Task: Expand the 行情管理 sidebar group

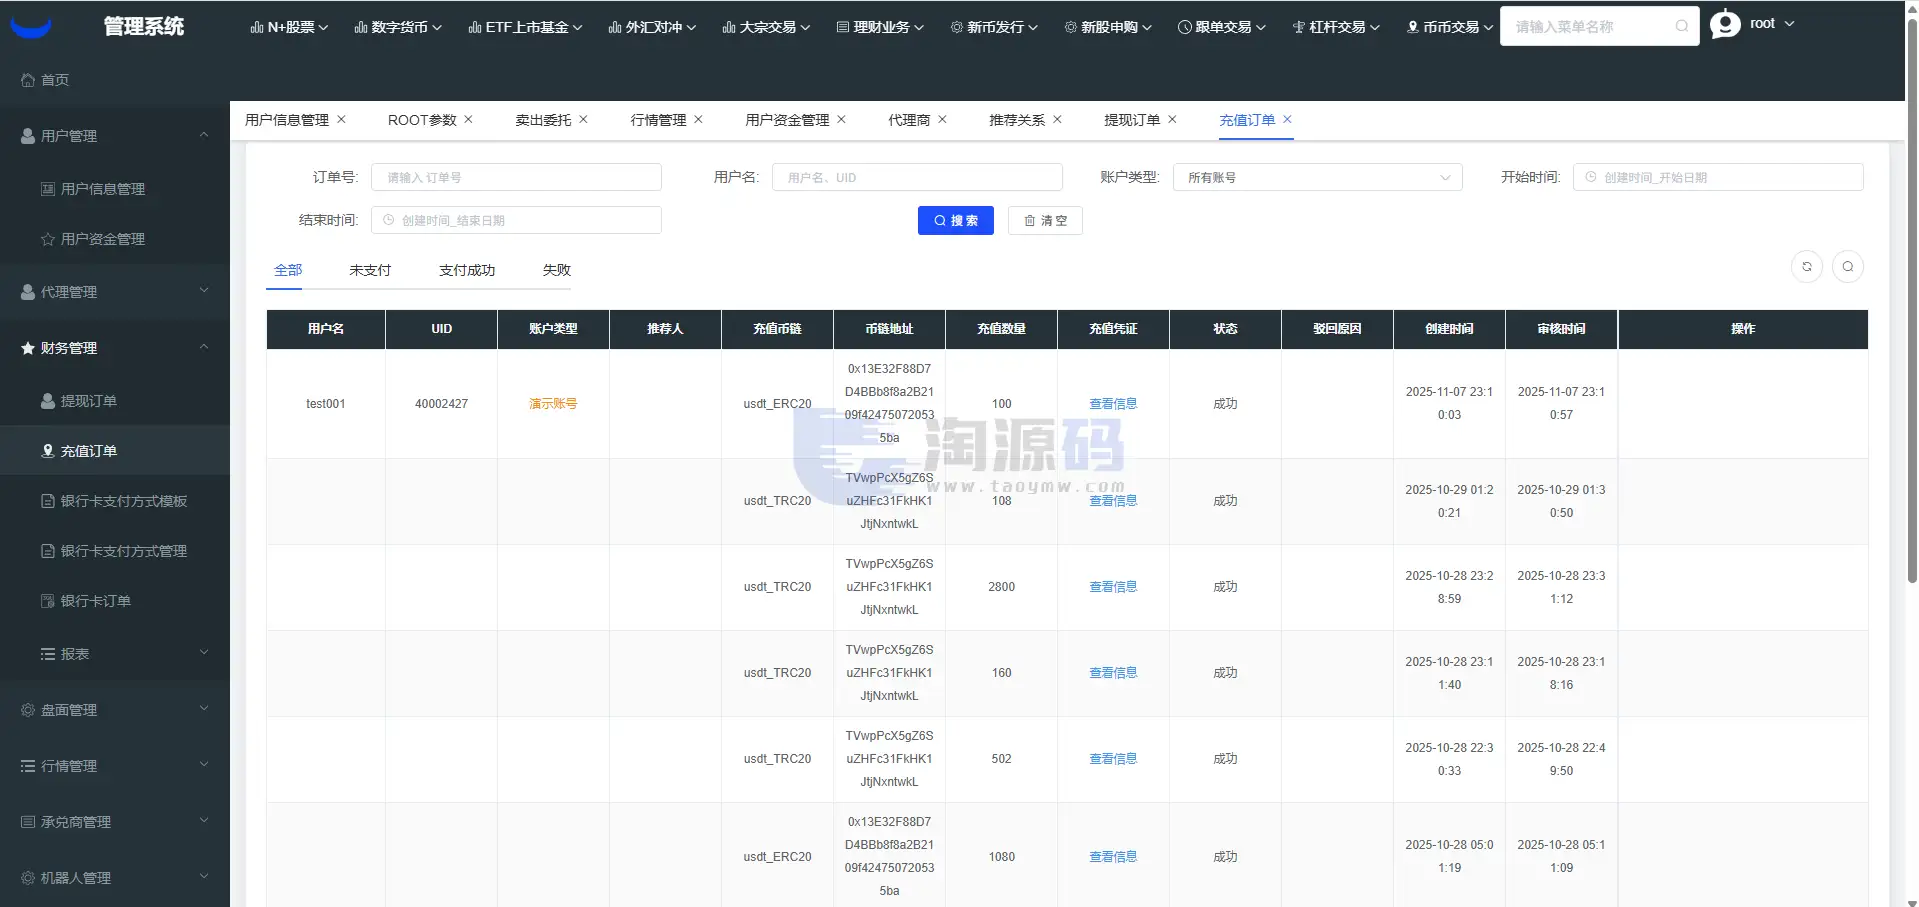Action: click(x=115, y=766)
